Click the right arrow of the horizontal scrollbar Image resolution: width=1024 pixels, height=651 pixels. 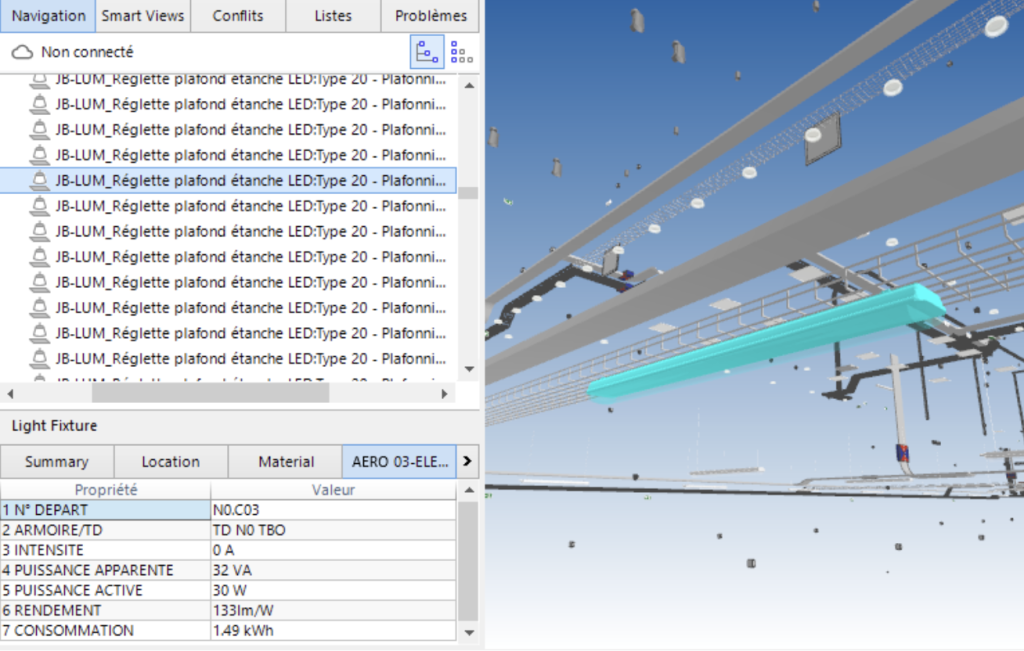pyautogui.click(x=446, y=394)
